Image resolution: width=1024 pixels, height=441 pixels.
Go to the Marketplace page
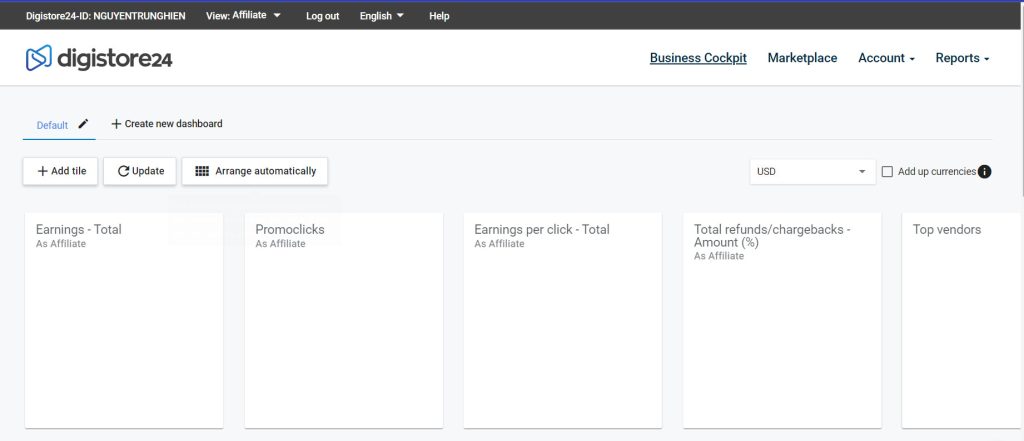802,58
